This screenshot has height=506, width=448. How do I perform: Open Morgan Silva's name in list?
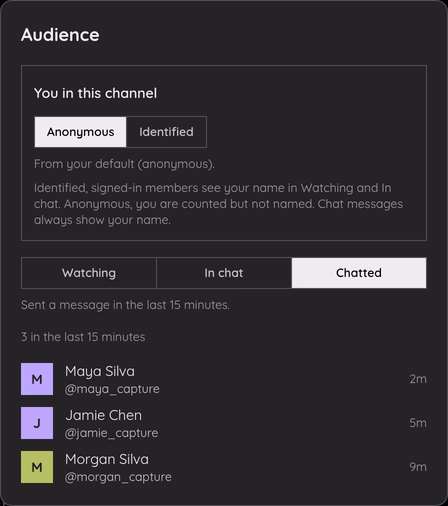tap(107, 459)
